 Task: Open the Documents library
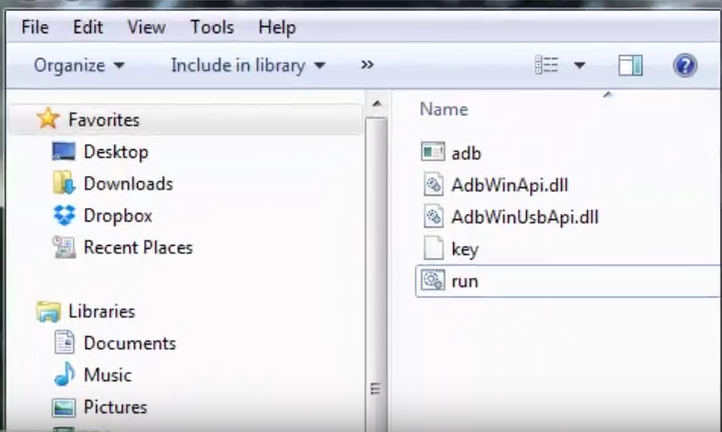(129, 343)
